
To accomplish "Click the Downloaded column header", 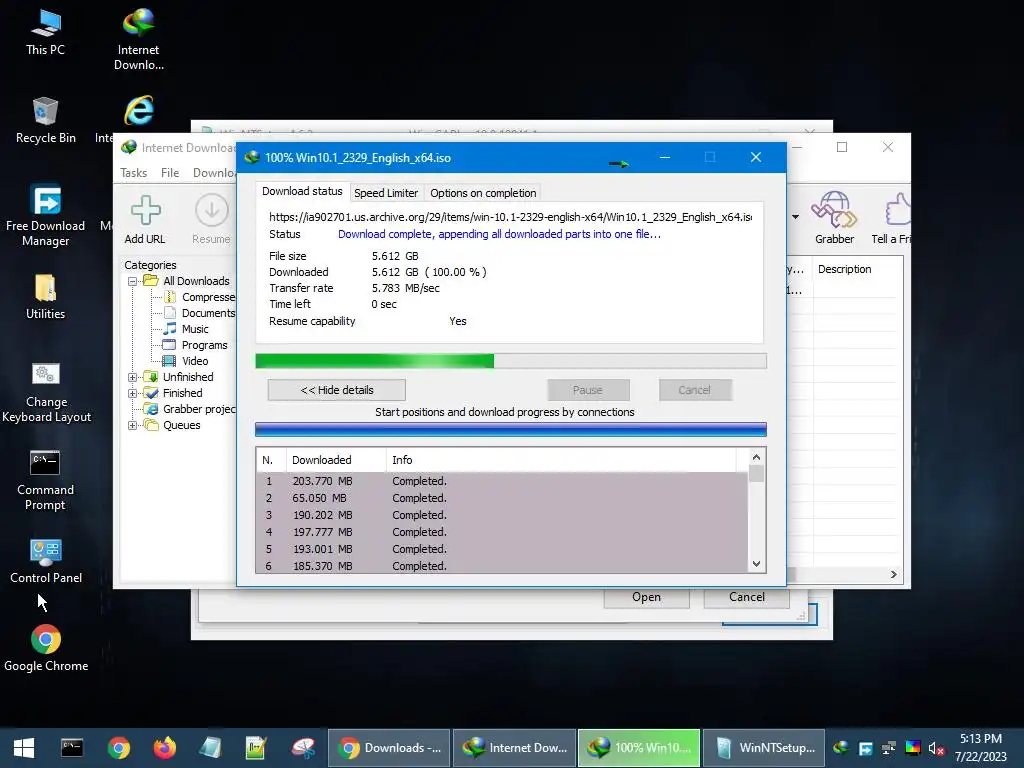I will [x=336, y=460].
